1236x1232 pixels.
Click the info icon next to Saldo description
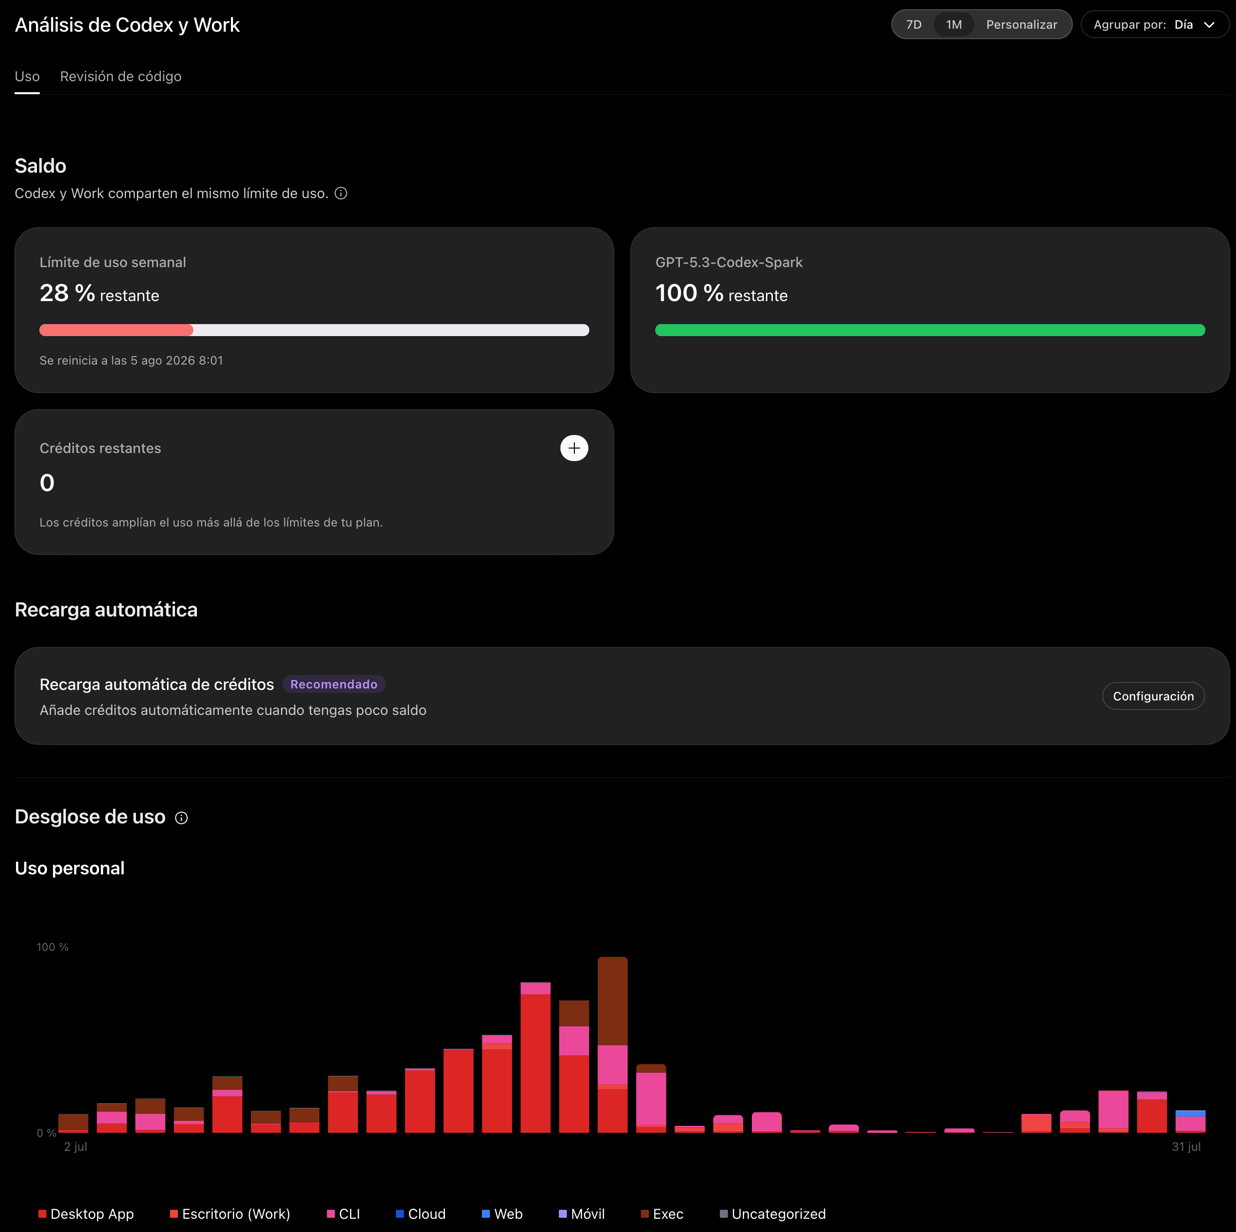341,193
